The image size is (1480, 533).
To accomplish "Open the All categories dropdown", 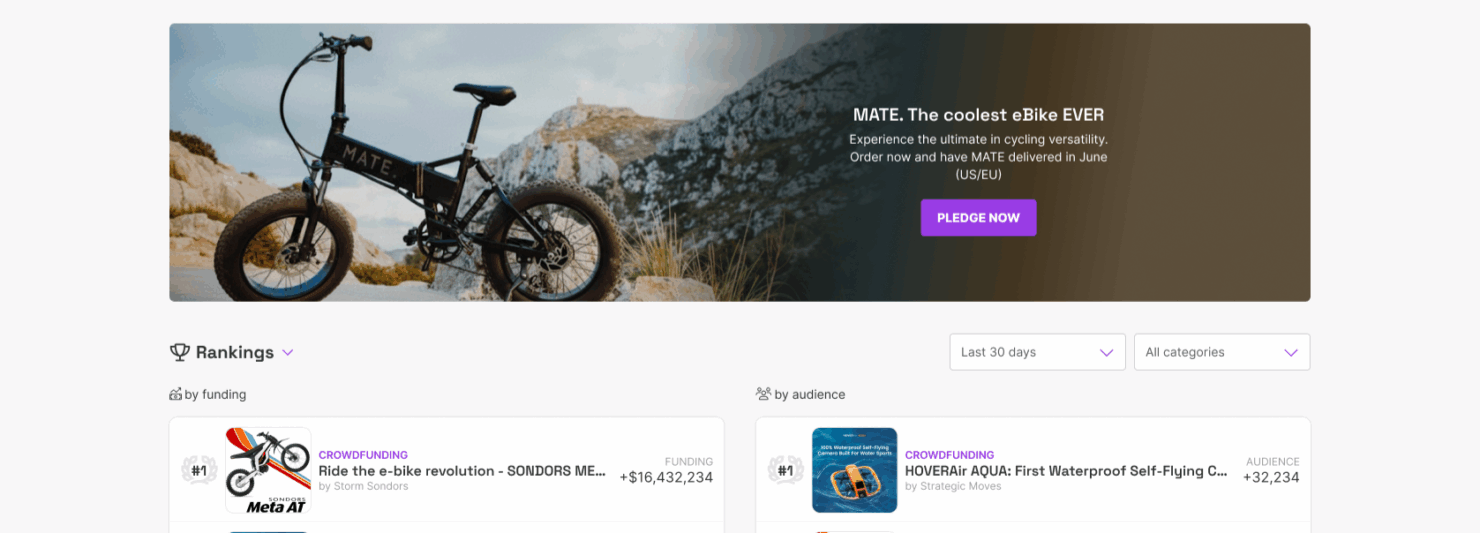I will [x=1222, y=352].
